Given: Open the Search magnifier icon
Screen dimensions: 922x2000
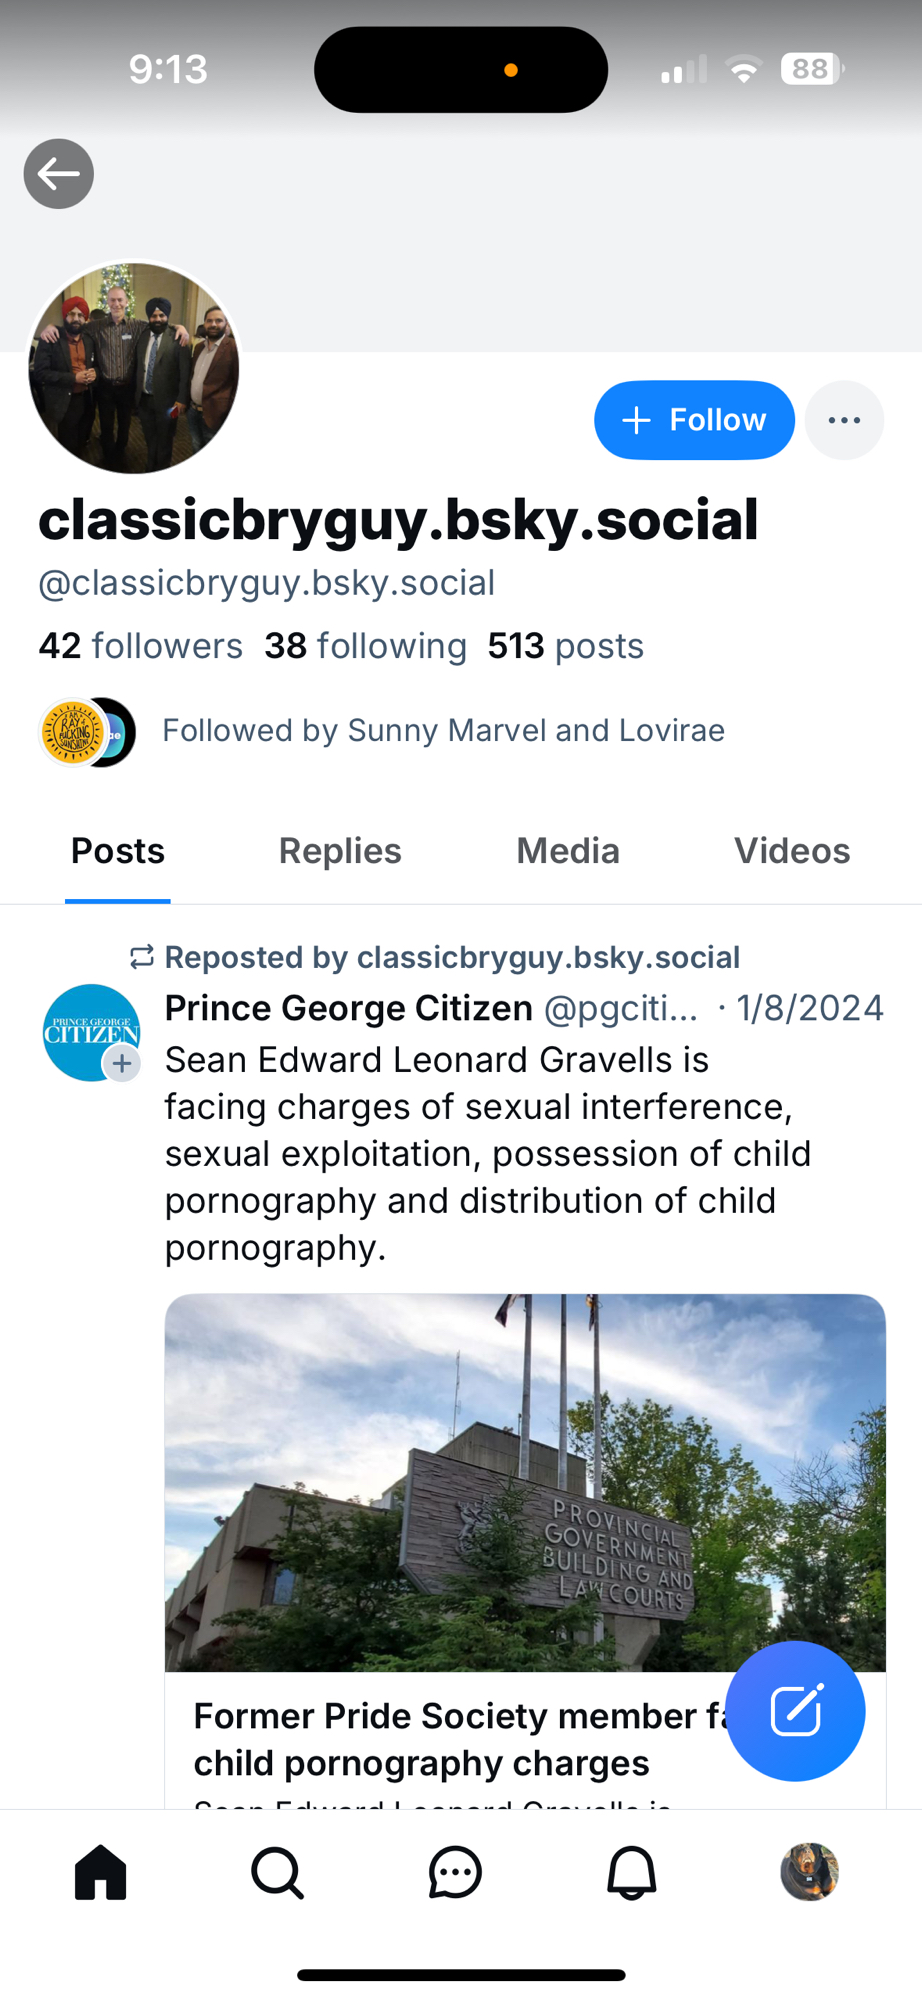Looking at the screenshot, I should [277, 1872].
